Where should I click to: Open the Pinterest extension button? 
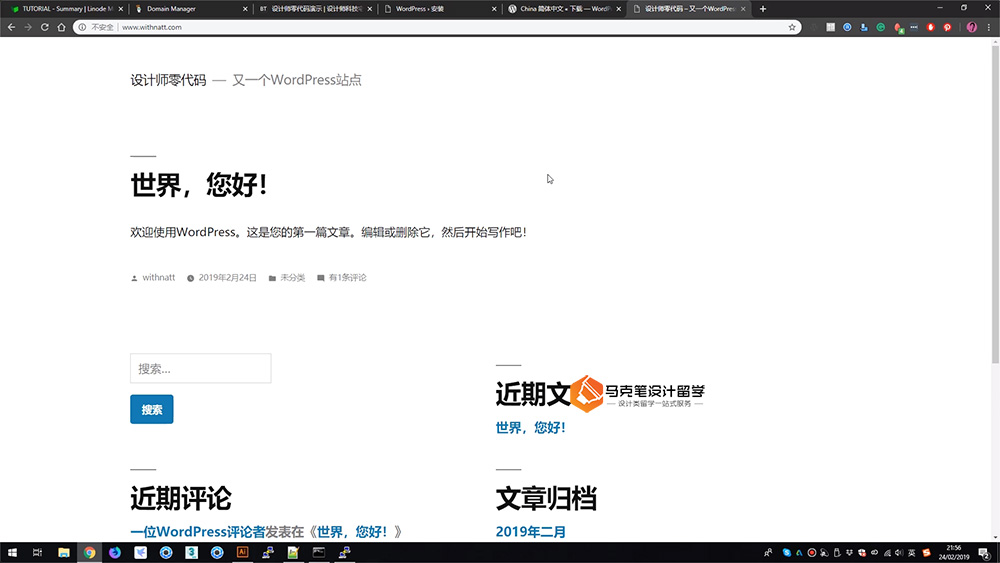coord(948,27)
